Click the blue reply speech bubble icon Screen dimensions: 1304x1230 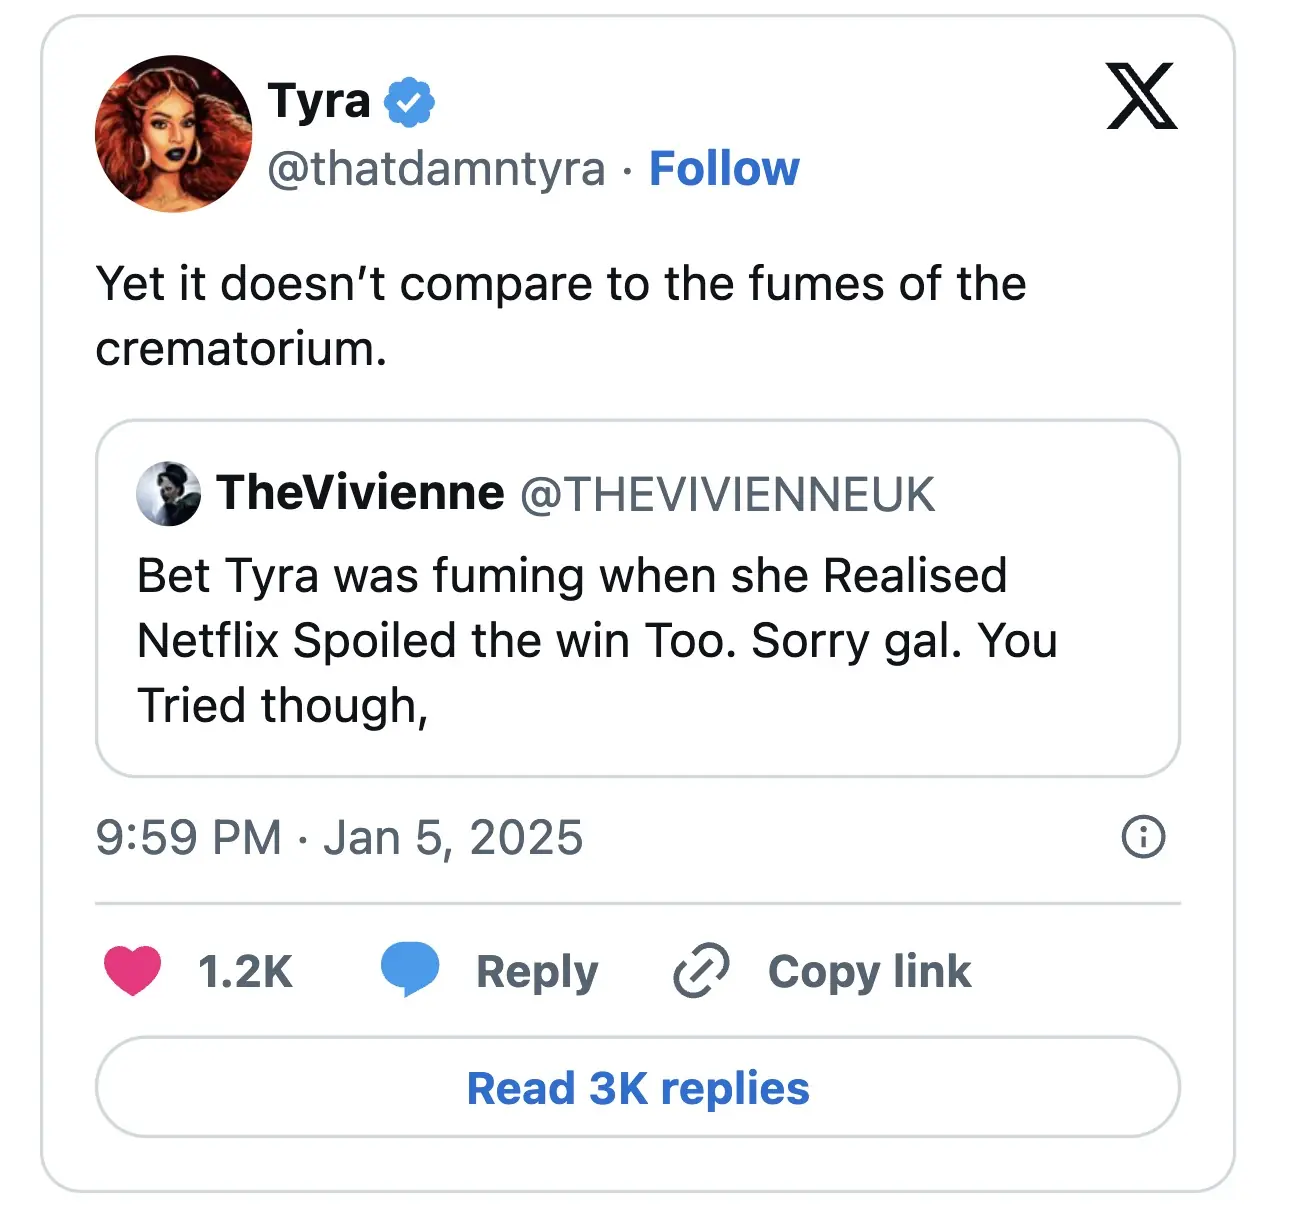[x=410, y=968]
